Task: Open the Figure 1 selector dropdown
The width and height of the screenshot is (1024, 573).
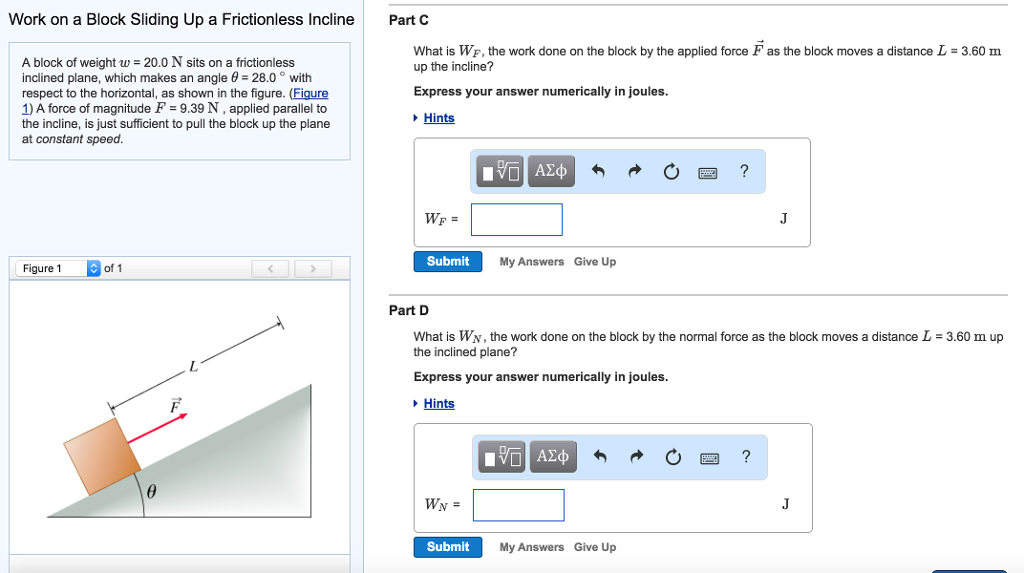Action: point(94,268)
